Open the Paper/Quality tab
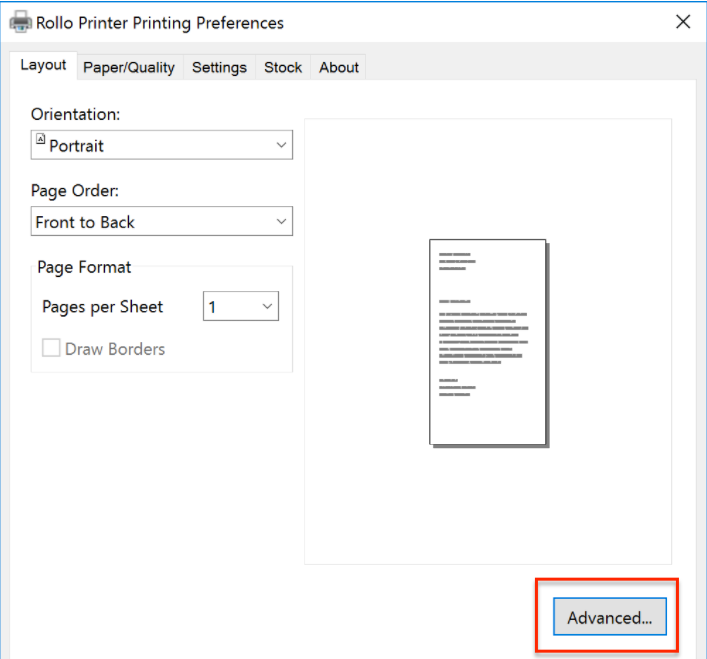 coord(128,68)
